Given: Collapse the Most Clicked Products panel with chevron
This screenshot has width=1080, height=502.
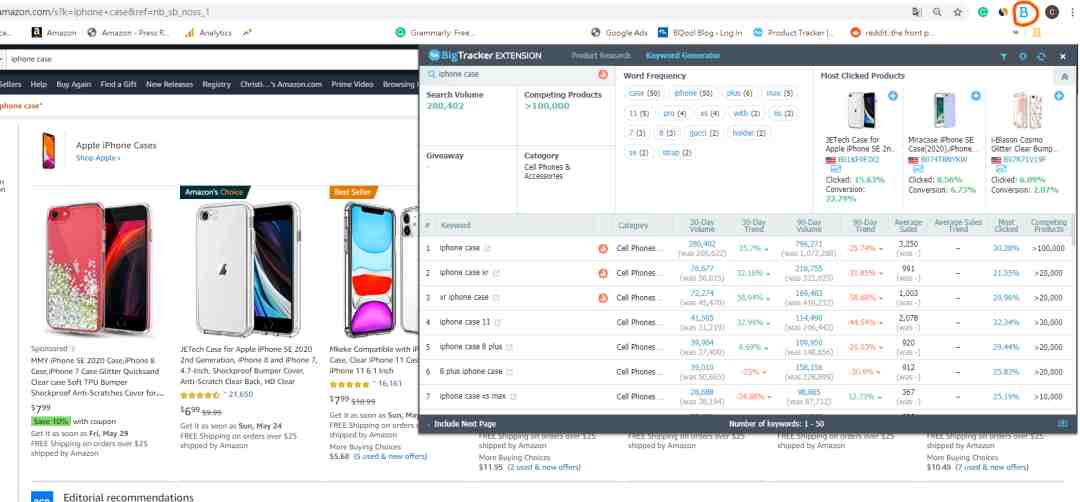Looking at the screenshot, I should pyautogui.click(x=1064, y=77).
